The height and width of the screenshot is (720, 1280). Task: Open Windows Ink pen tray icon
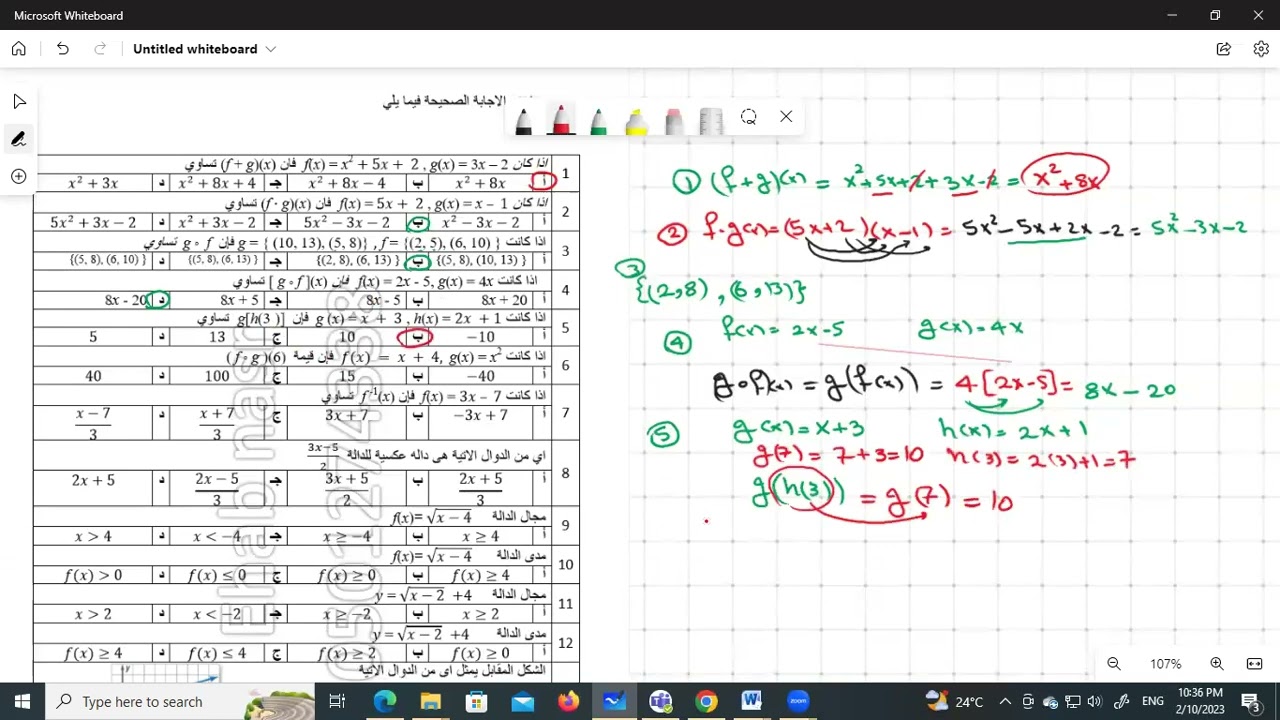pyautogui.click(x=1122, y=701)
